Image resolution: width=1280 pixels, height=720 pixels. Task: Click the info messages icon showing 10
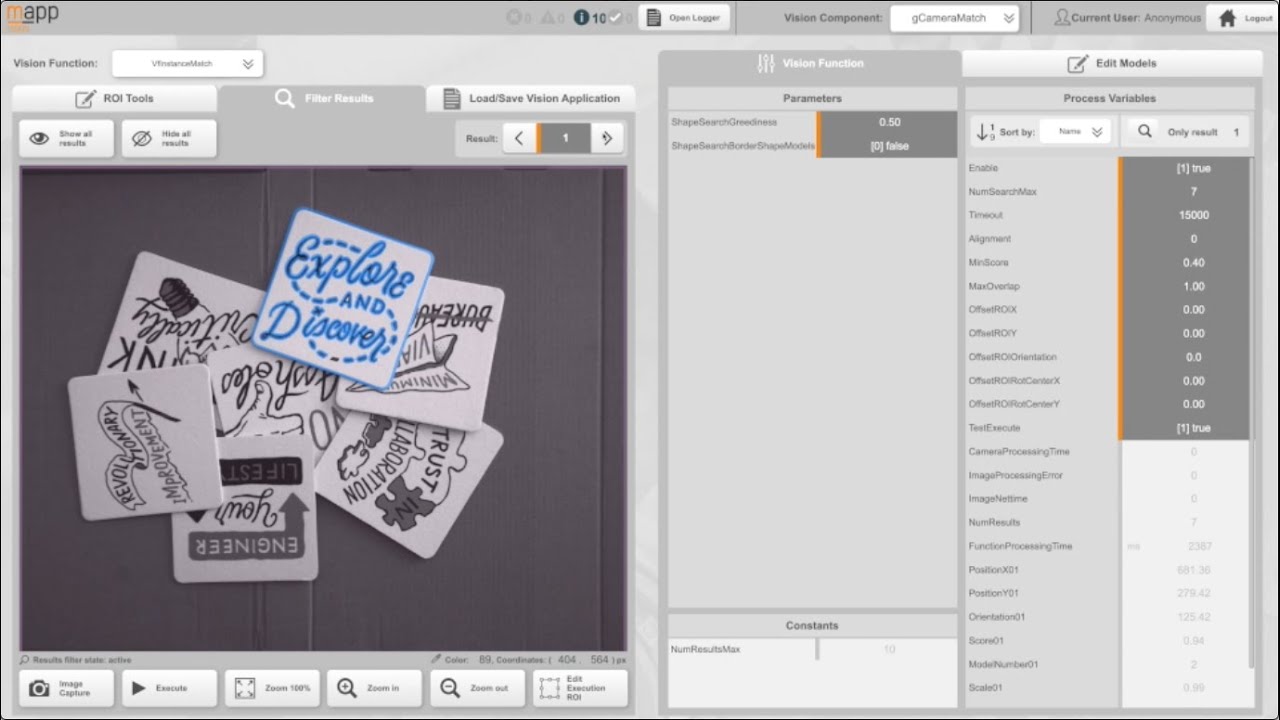(x=582, y=17)
